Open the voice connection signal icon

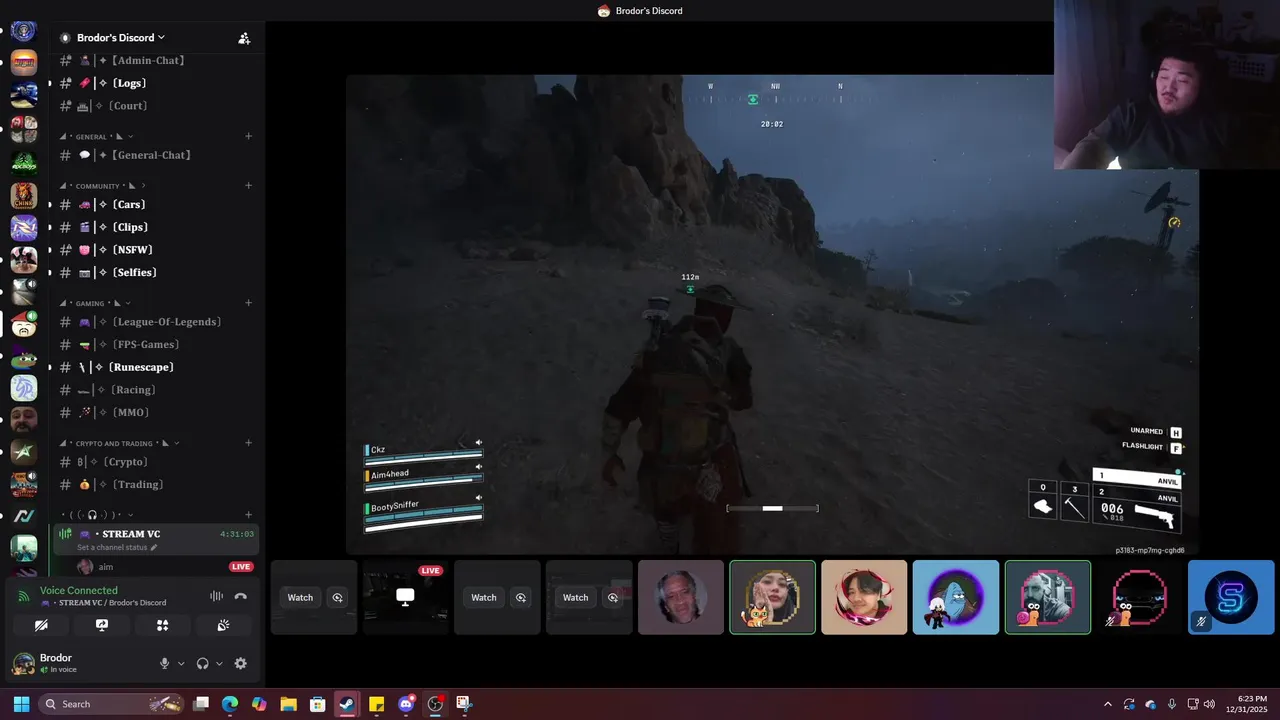click(x=23, y=596)
